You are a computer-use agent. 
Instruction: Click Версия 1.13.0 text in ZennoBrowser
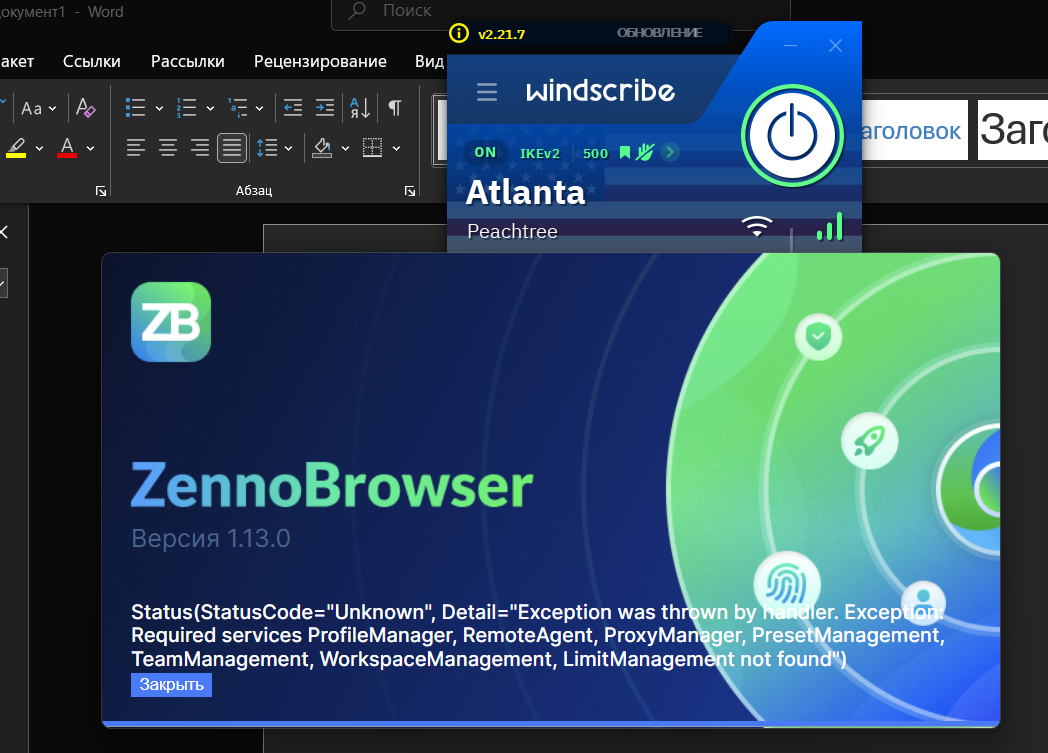[211, 538]
